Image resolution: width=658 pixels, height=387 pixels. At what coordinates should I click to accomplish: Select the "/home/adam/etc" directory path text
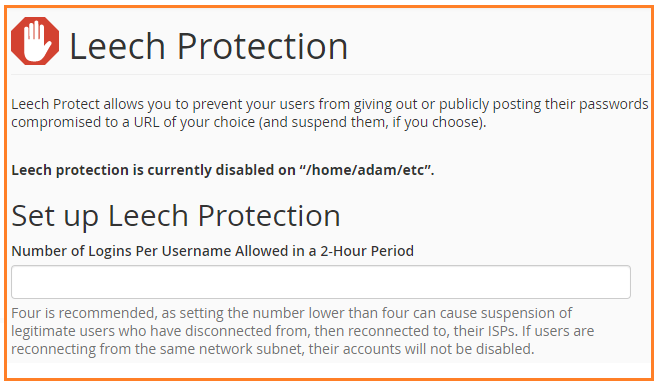coord(364,170)
